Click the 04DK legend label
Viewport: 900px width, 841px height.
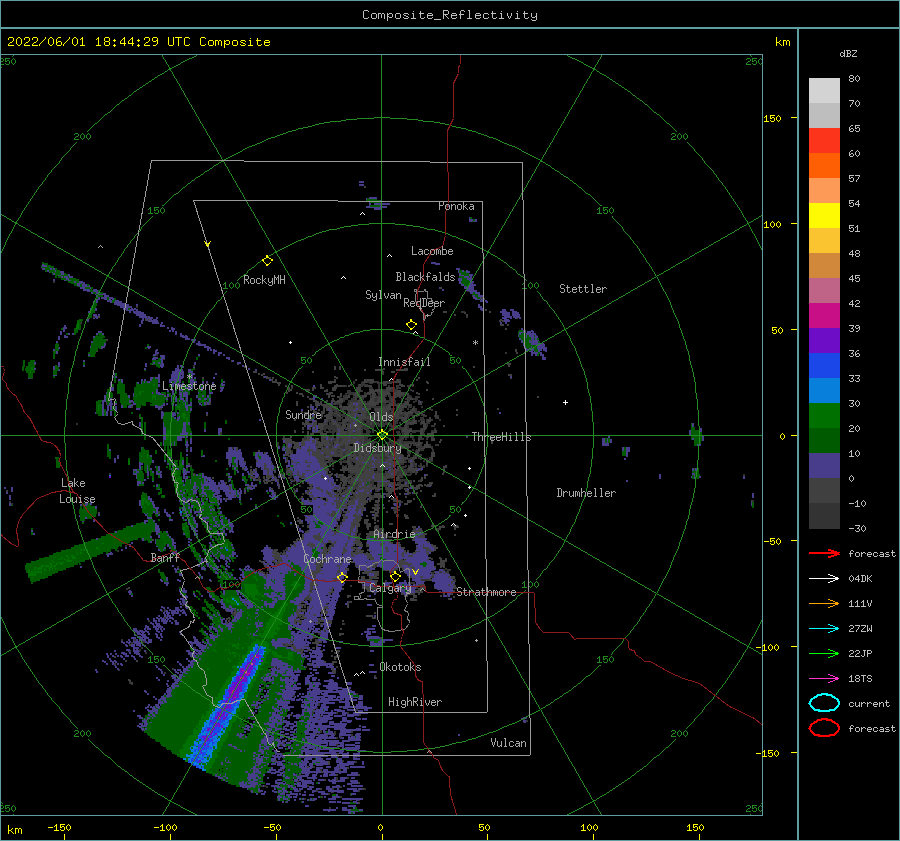[860, 578]
